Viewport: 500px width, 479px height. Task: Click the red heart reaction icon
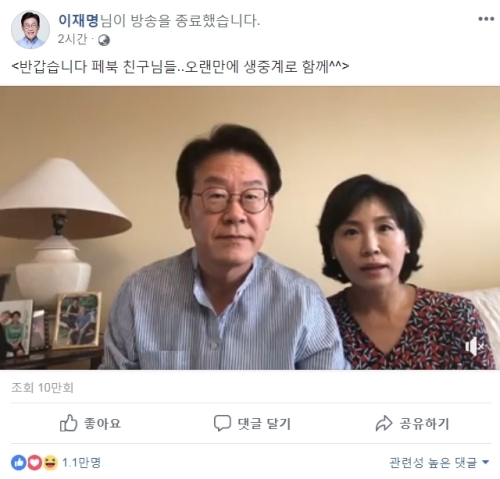(34, 463)
